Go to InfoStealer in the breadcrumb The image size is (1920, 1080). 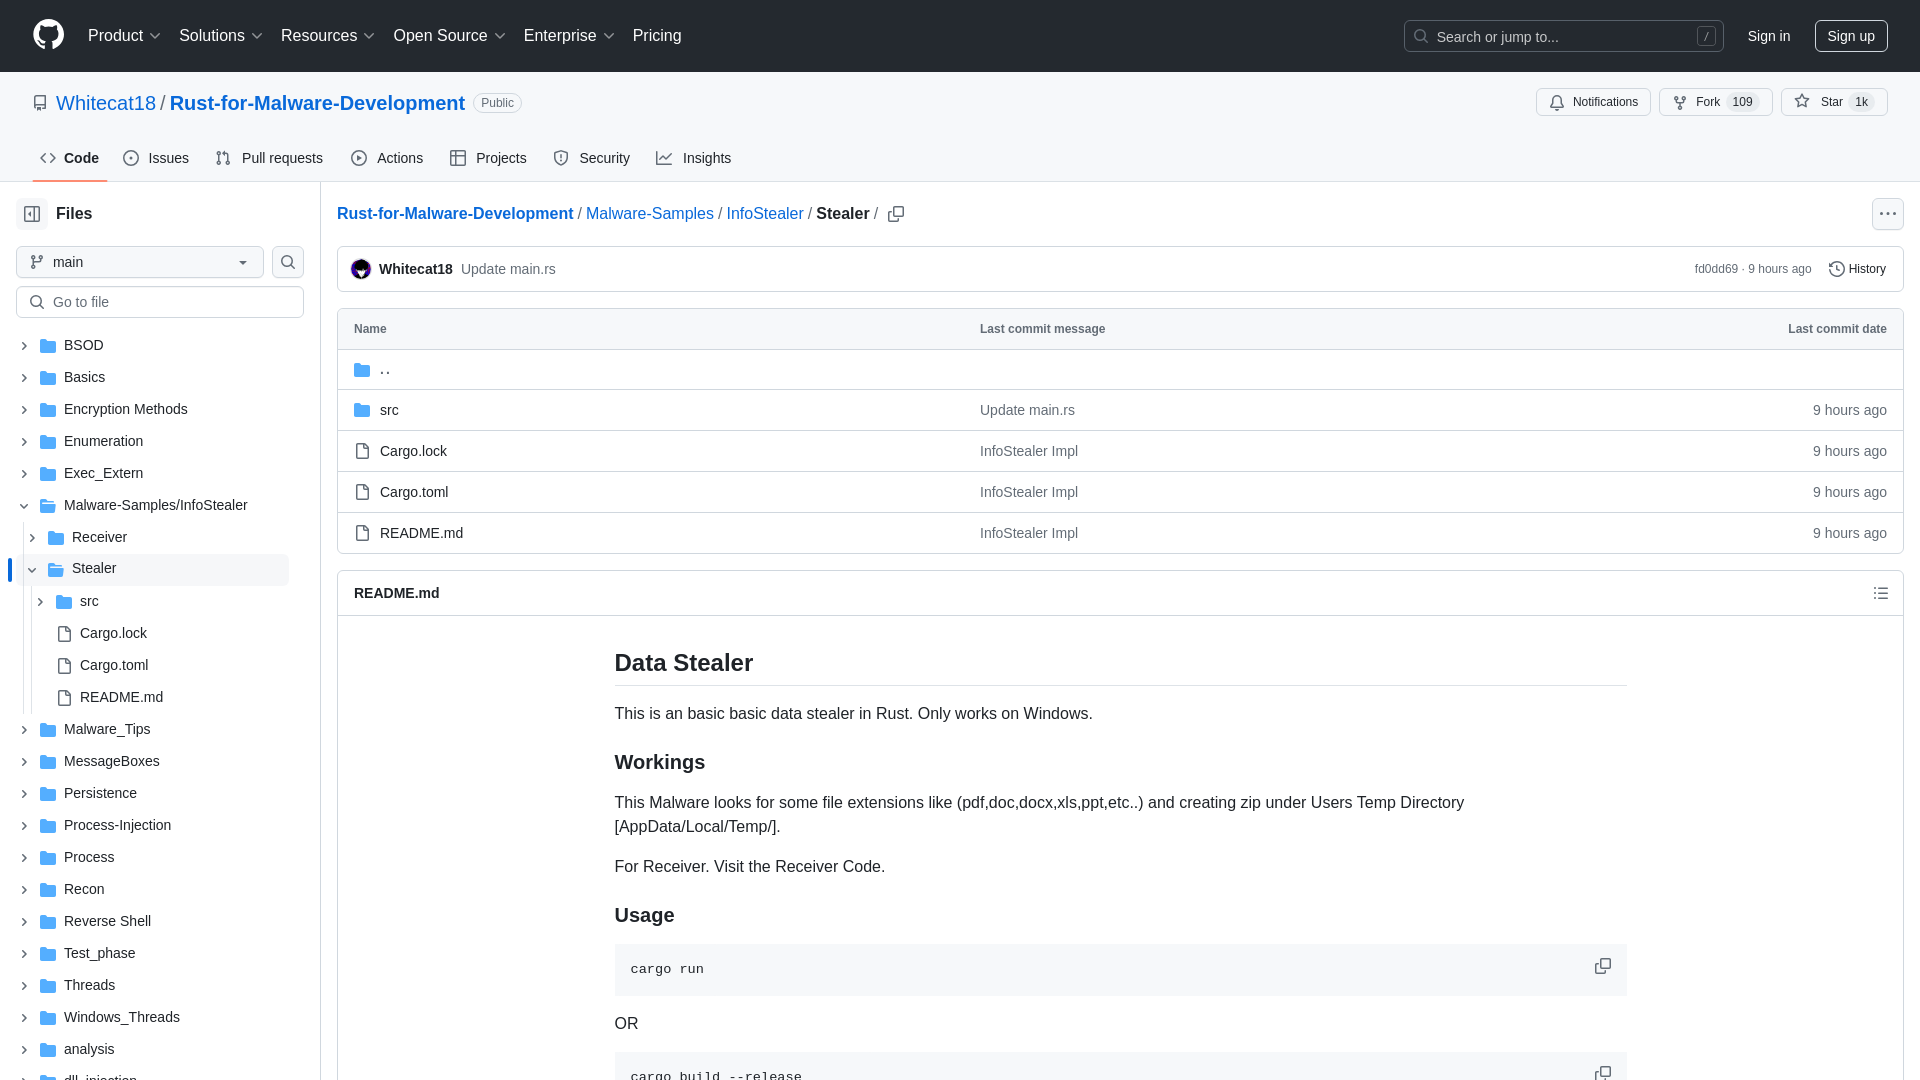click(x=765, y=214)
